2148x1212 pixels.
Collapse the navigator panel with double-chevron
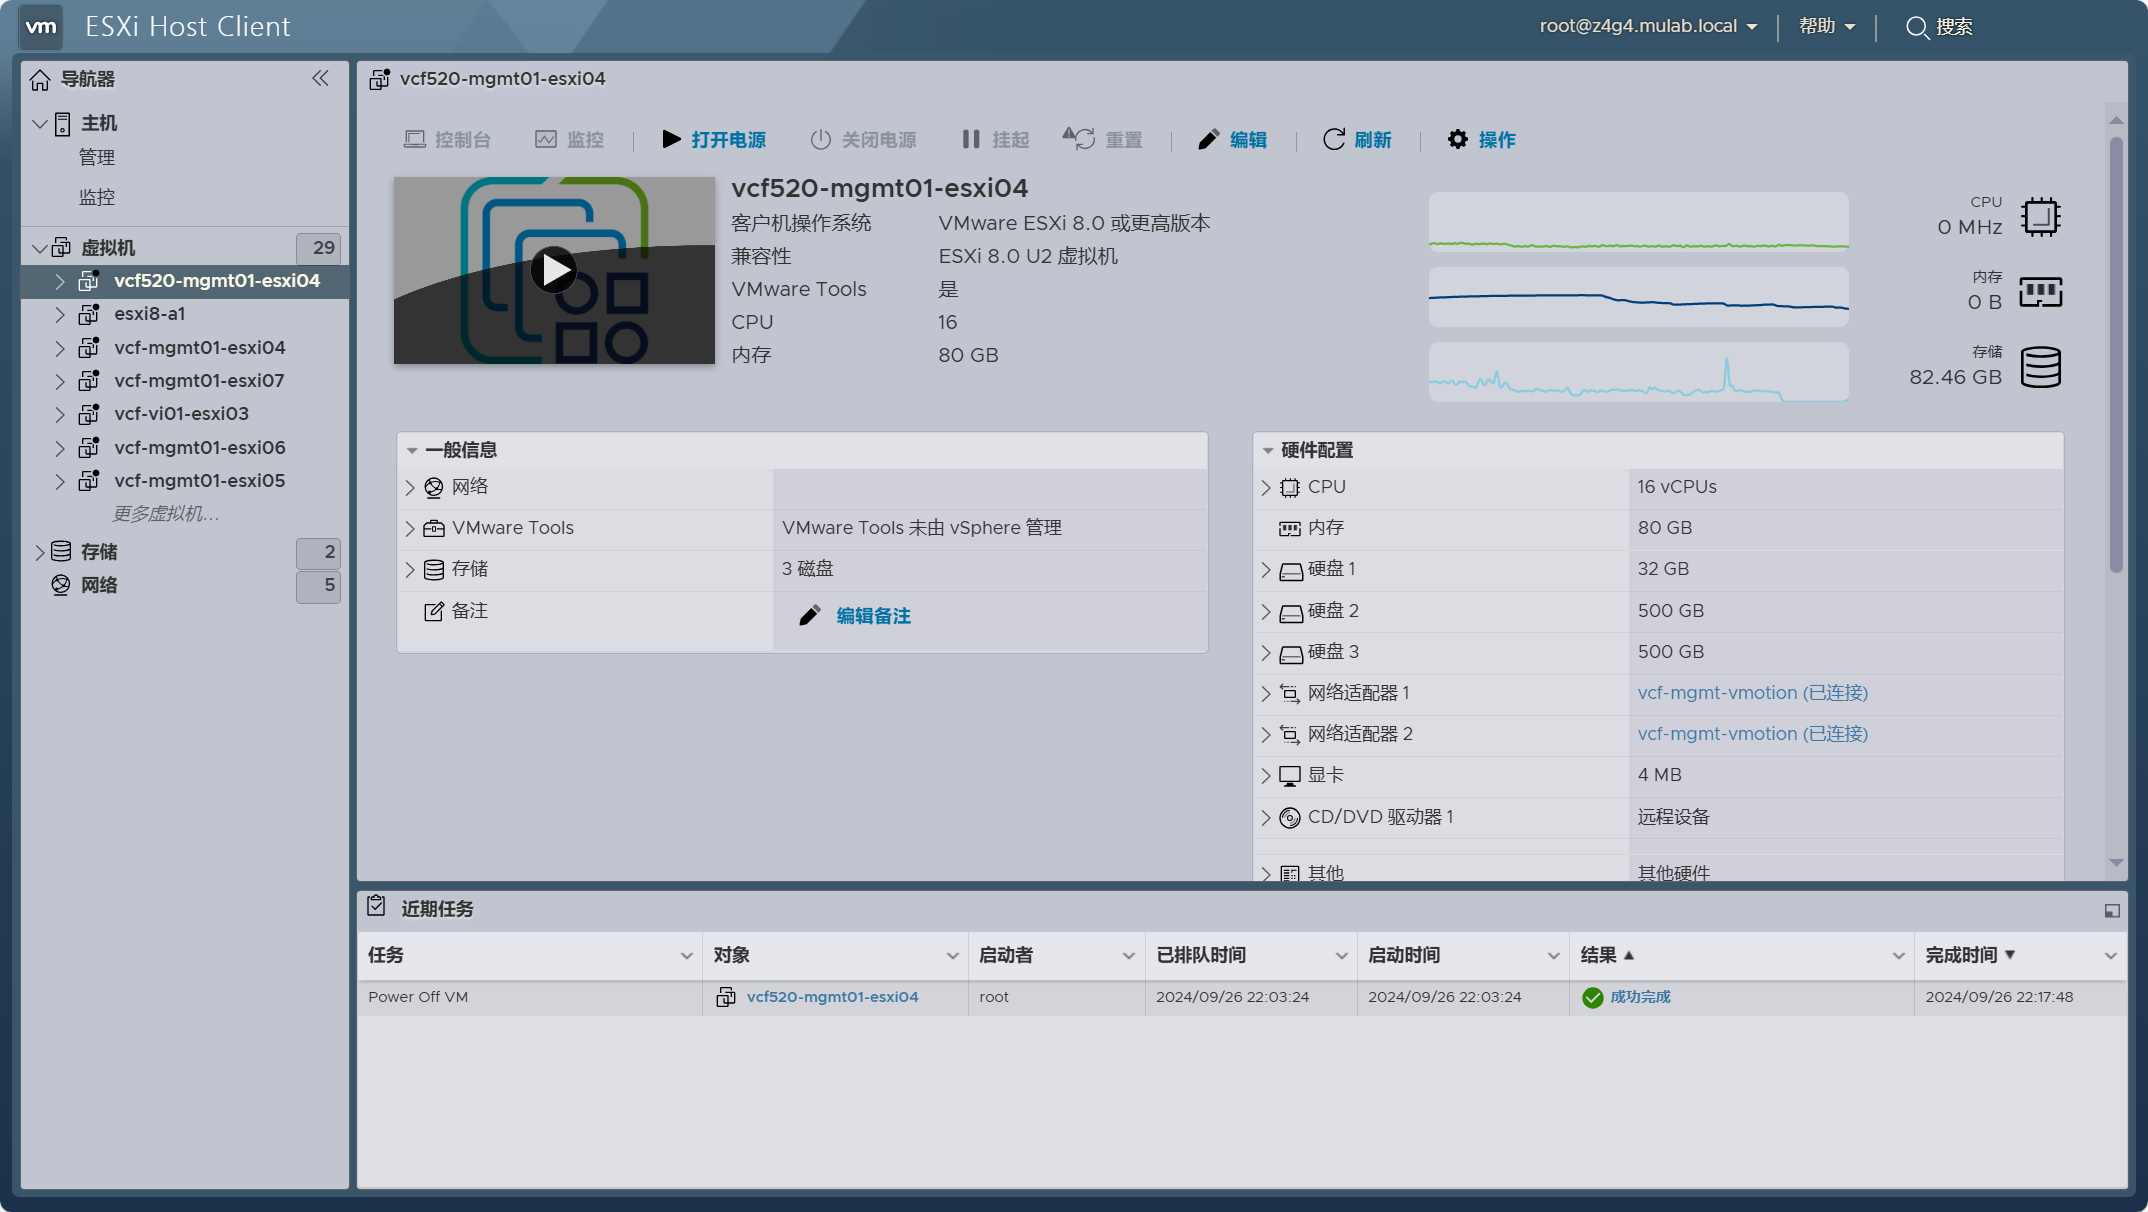pos(320,78)
